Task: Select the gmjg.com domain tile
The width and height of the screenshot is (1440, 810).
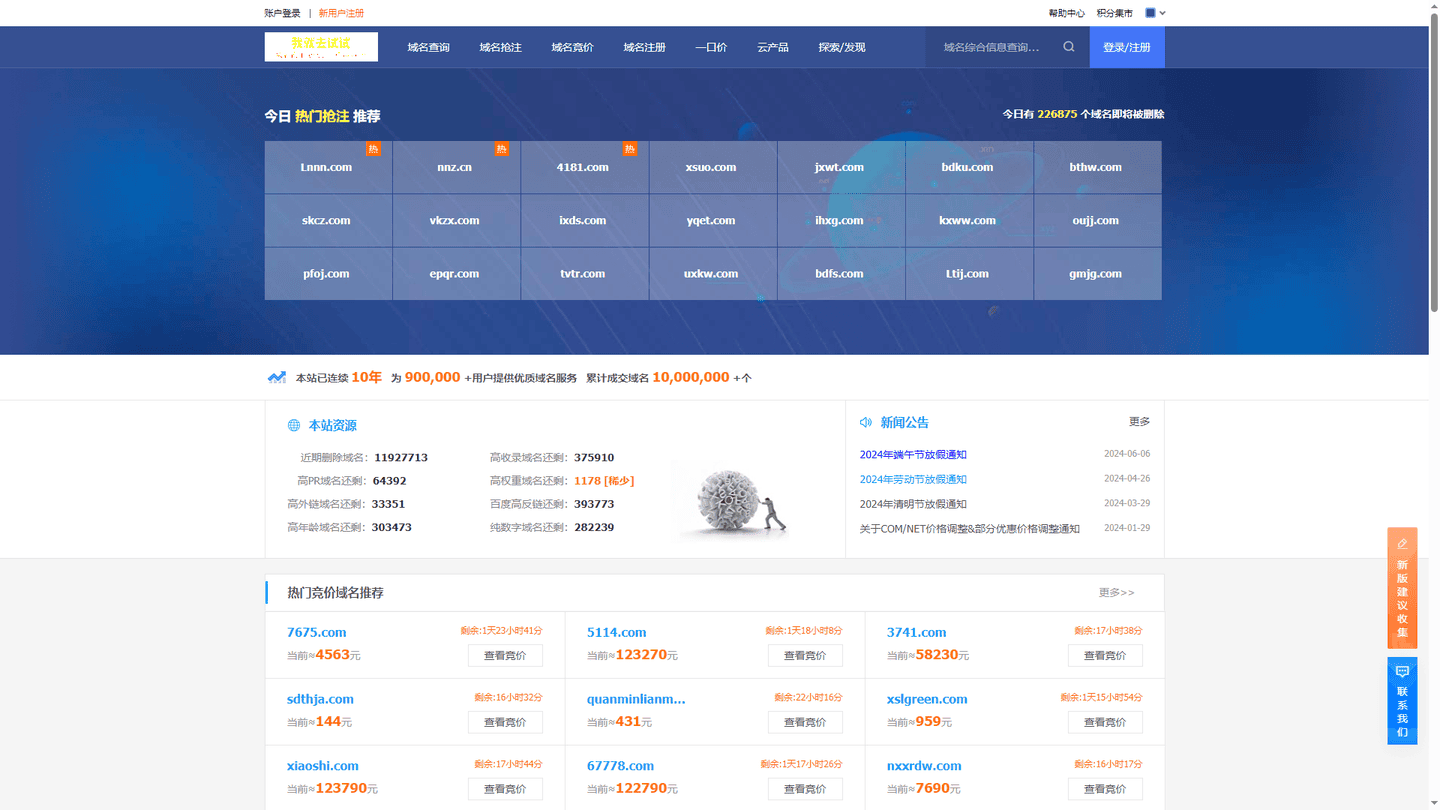Action: [1097, 273]
